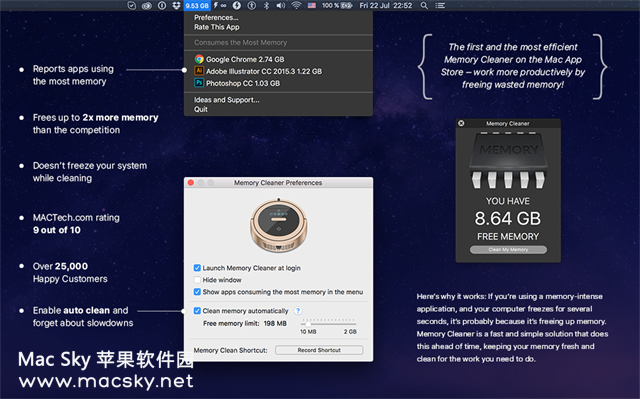Click the 100% battery status icon

(x=337, y=5)
